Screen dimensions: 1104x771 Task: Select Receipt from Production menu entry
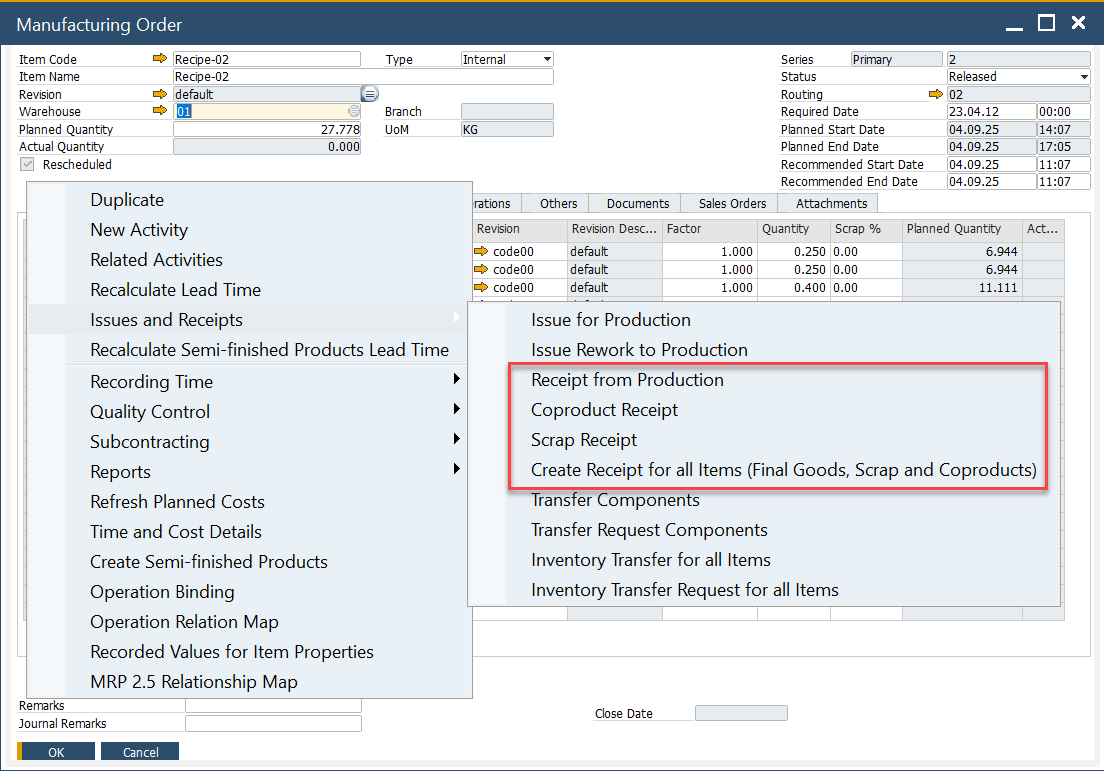click(x=627, y=380)
